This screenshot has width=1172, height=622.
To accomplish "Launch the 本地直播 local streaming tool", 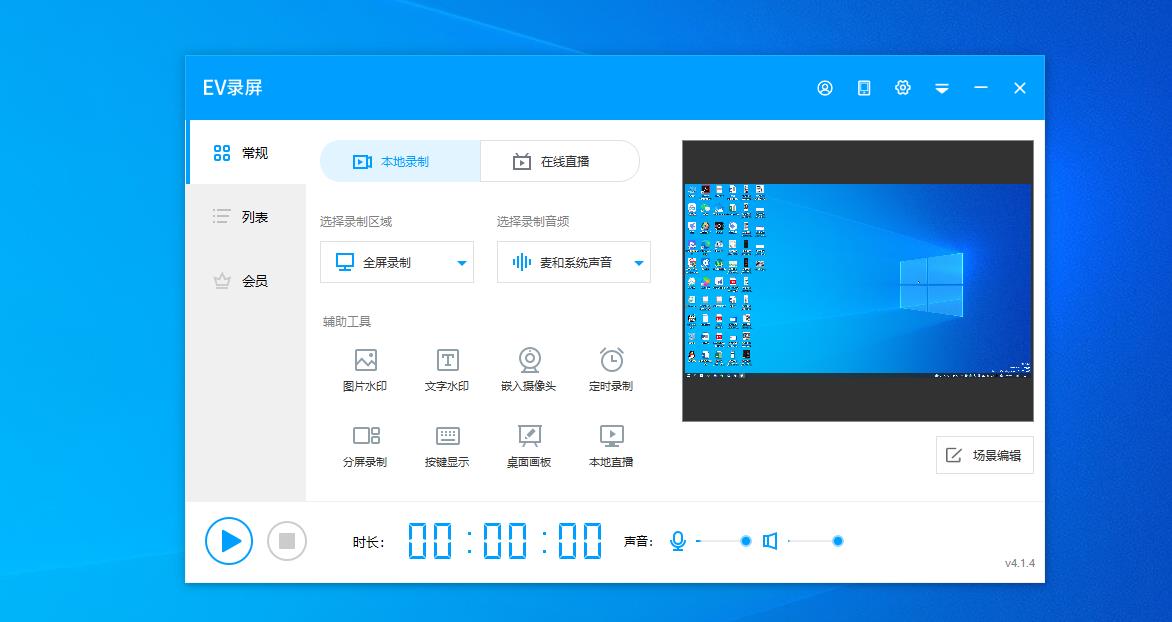I will click(610, 444).
